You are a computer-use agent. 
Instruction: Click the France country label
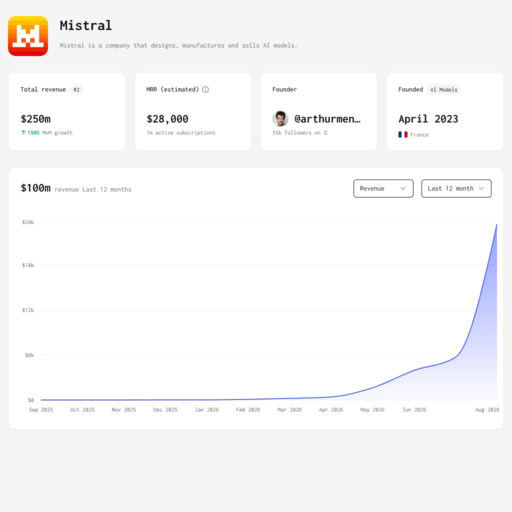point(419,135)
